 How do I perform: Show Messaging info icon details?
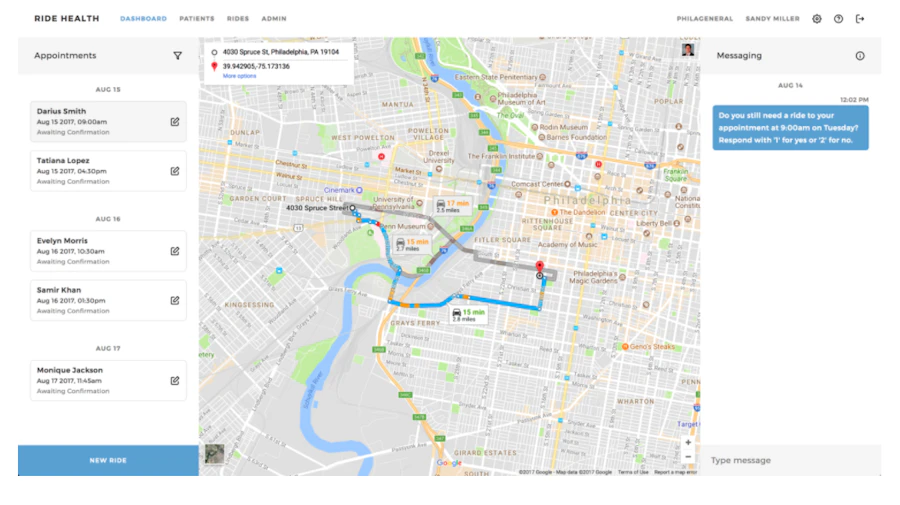(860, 56)
